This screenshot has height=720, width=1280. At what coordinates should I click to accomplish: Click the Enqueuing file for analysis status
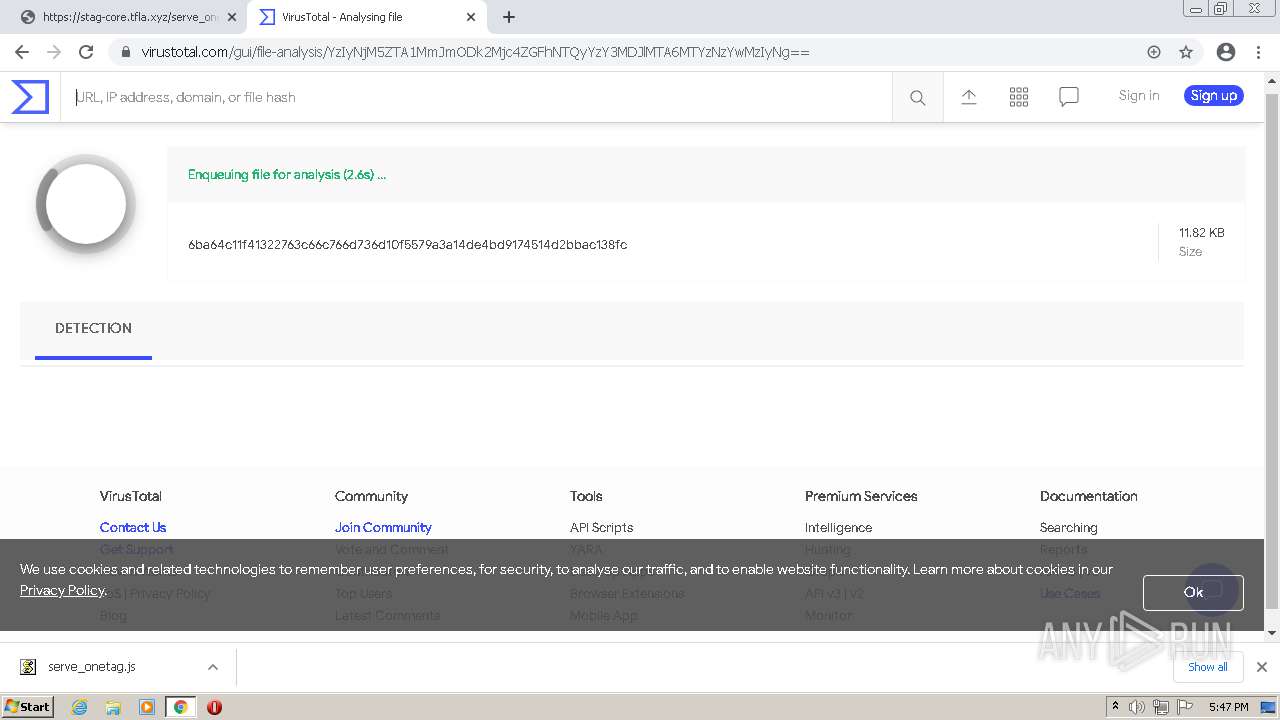point(287,174)
